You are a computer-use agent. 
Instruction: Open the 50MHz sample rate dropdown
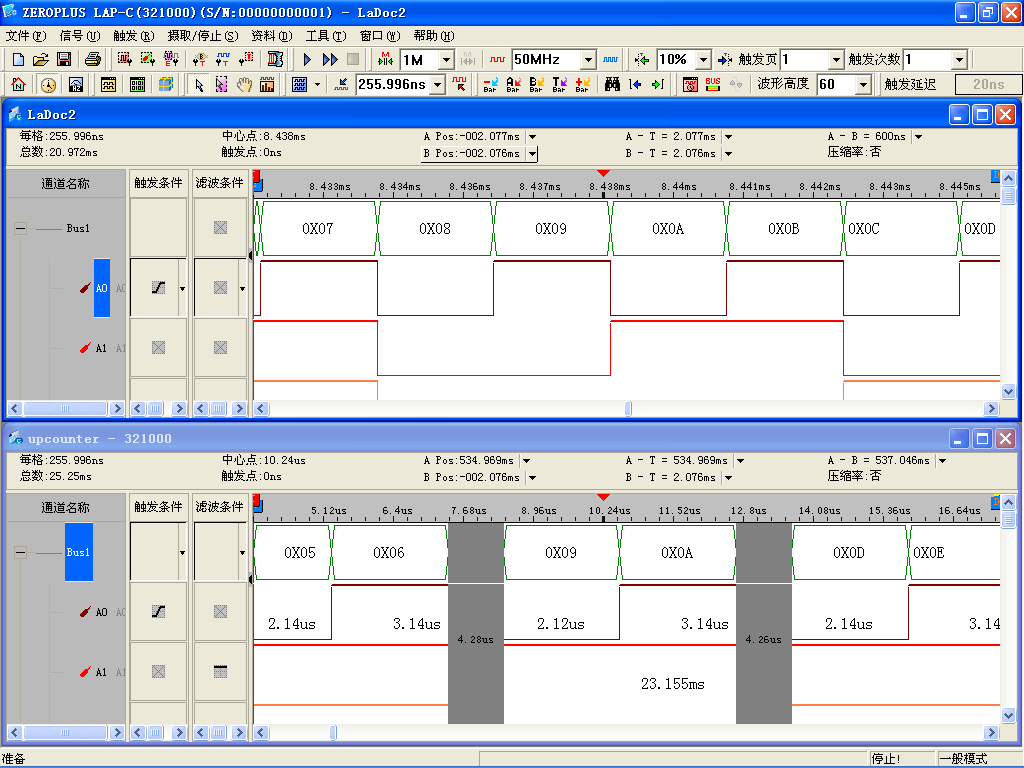(588, 60)
